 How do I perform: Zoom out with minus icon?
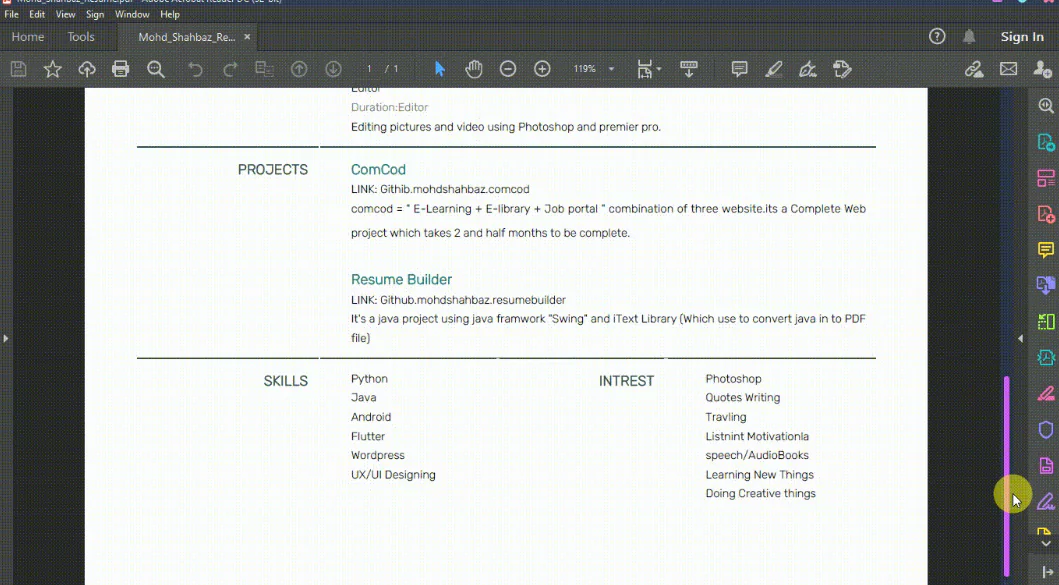(x=508, y=69)
